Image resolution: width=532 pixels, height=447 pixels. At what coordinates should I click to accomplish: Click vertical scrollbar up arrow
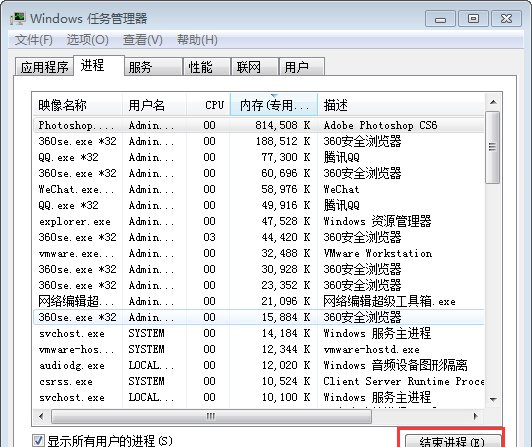(493, 102)
